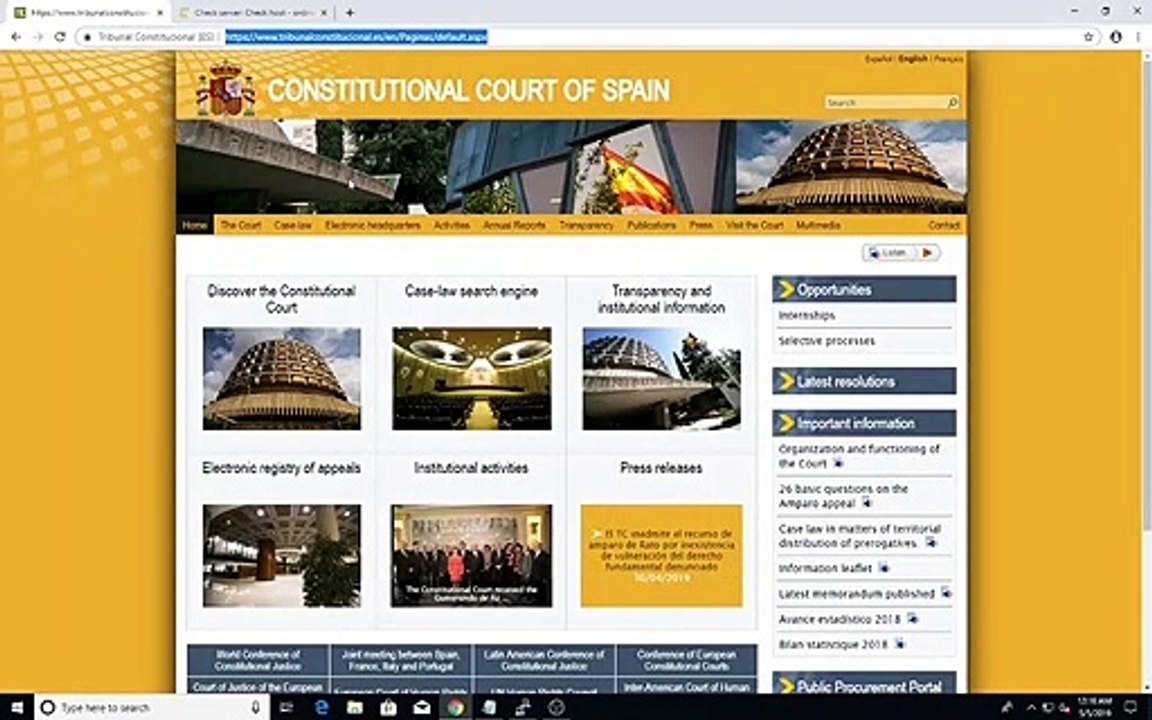Viewport: 1152px width, 720px height.
Task: Select the English language link
Action: point(912,59)
